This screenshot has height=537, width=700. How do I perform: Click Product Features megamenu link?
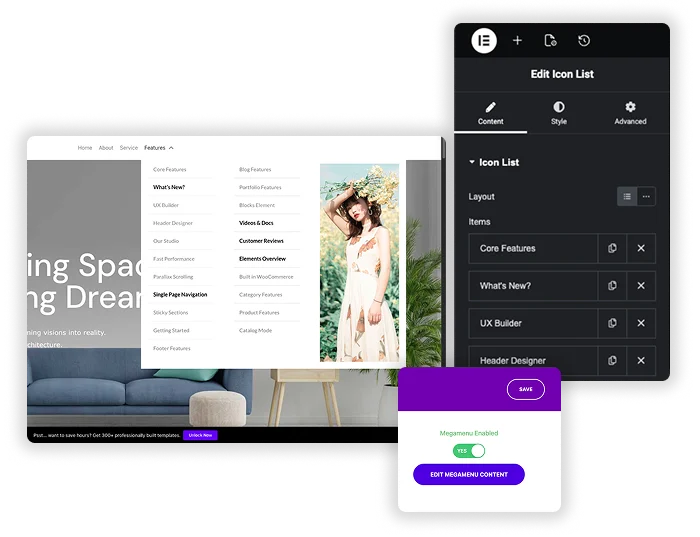259,312
